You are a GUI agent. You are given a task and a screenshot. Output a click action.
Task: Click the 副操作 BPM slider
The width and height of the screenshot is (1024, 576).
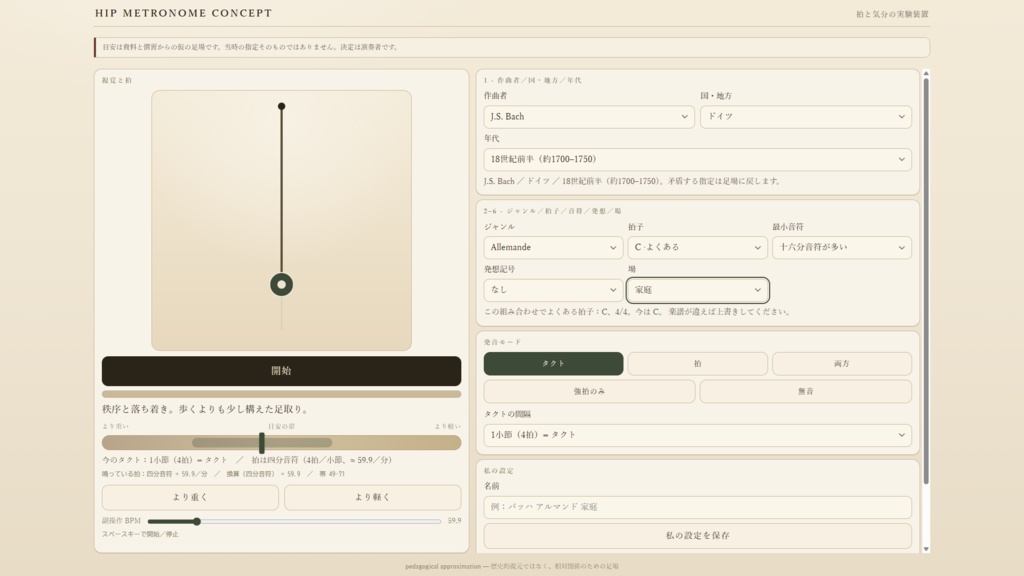pos(294,521)
